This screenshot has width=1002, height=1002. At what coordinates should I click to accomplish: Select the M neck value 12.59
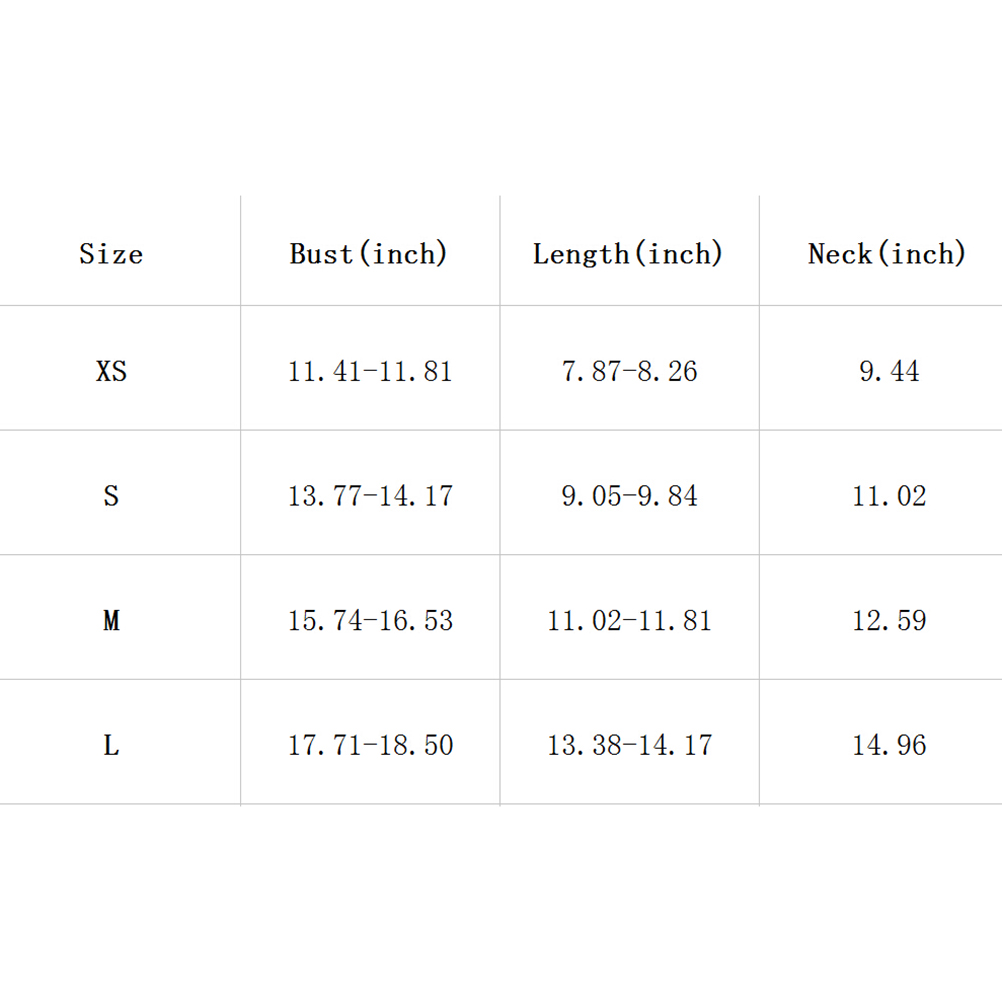(x=889, y=621)
